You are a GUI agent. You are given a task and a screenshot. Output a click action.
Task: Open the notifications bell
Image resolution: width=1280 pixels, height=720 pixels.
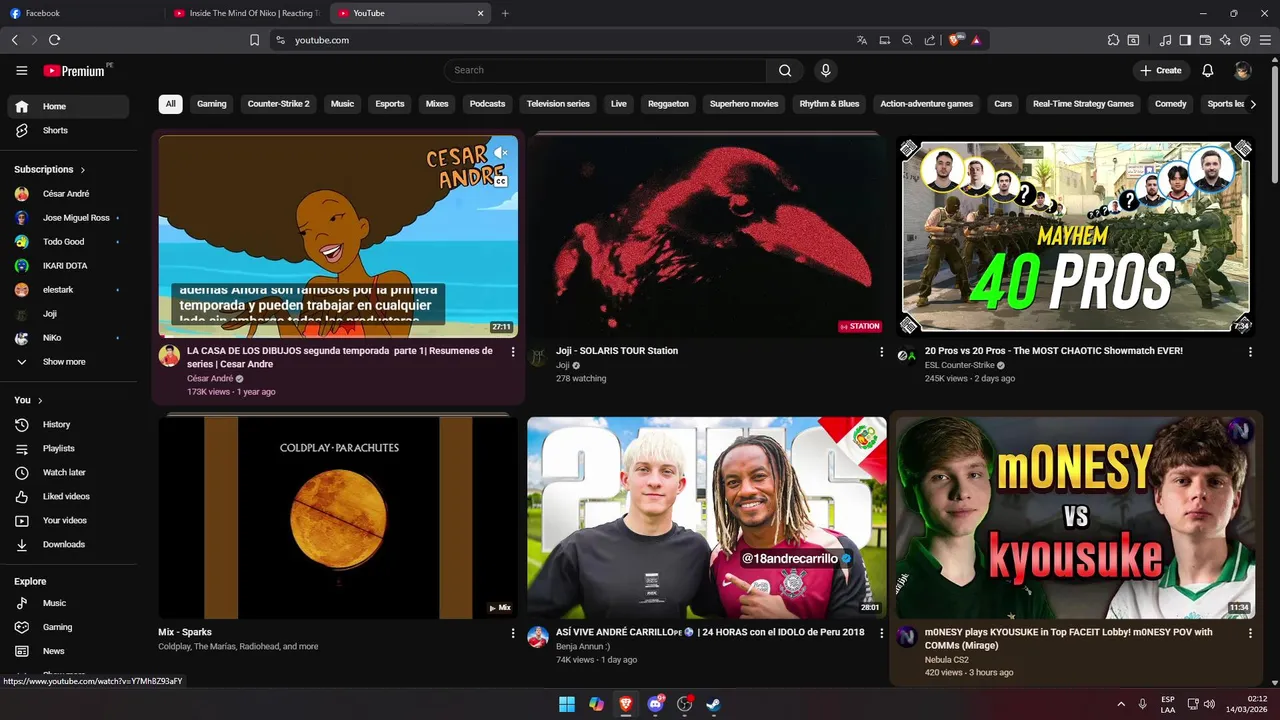(1208, 70)
